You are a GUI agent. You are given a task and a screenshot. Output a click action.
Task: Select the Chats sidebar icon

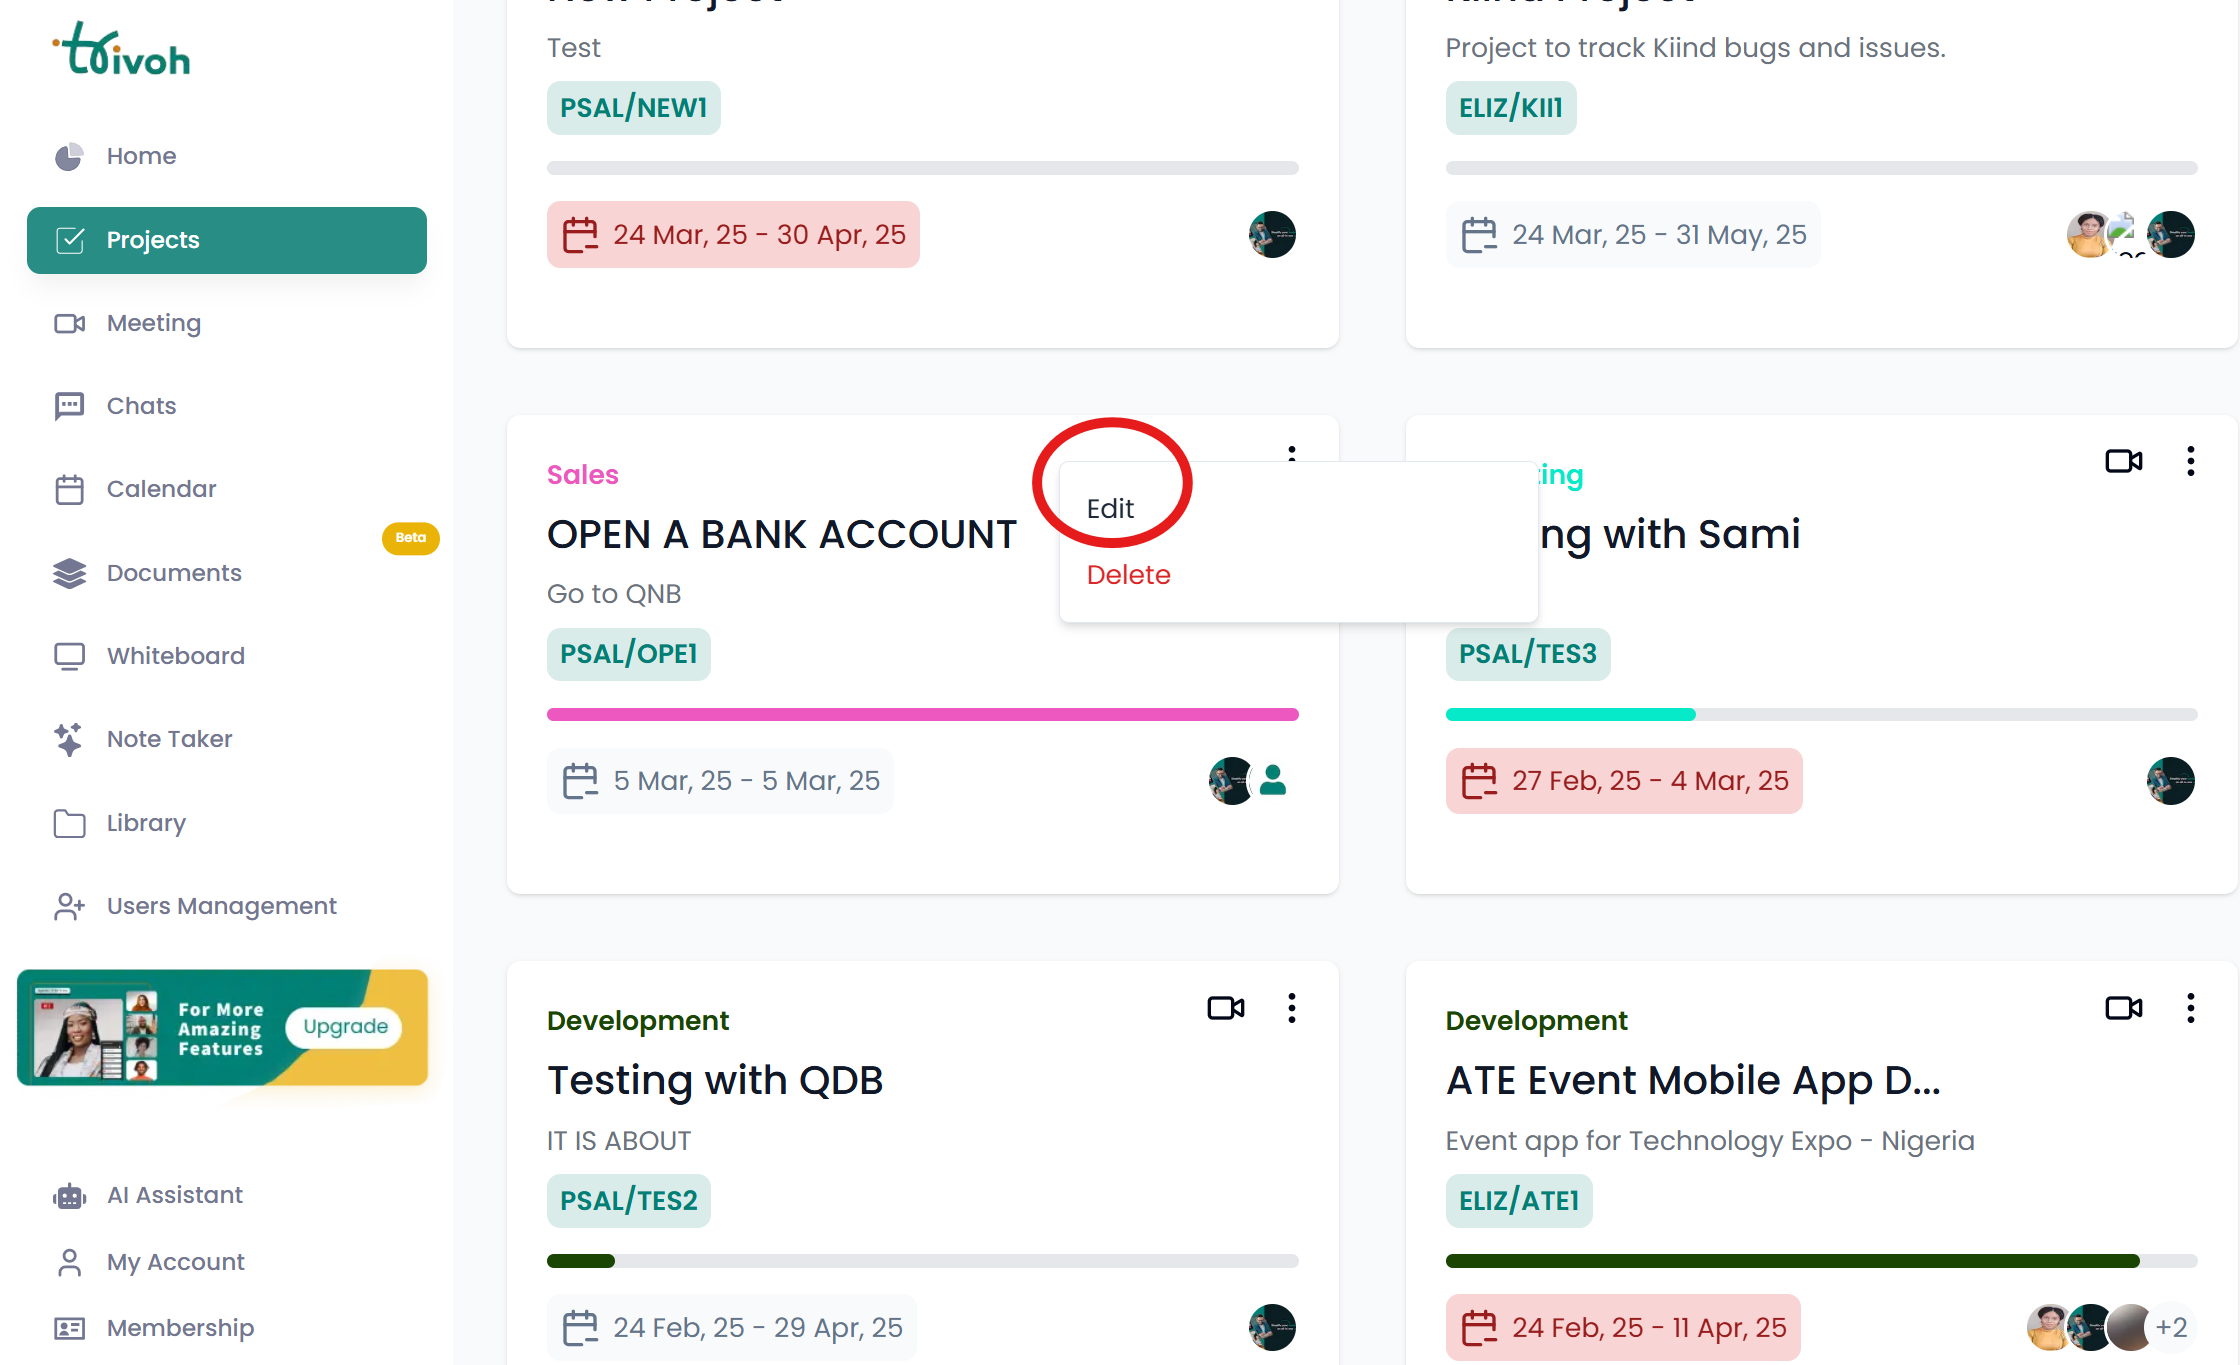pos(68,405)
